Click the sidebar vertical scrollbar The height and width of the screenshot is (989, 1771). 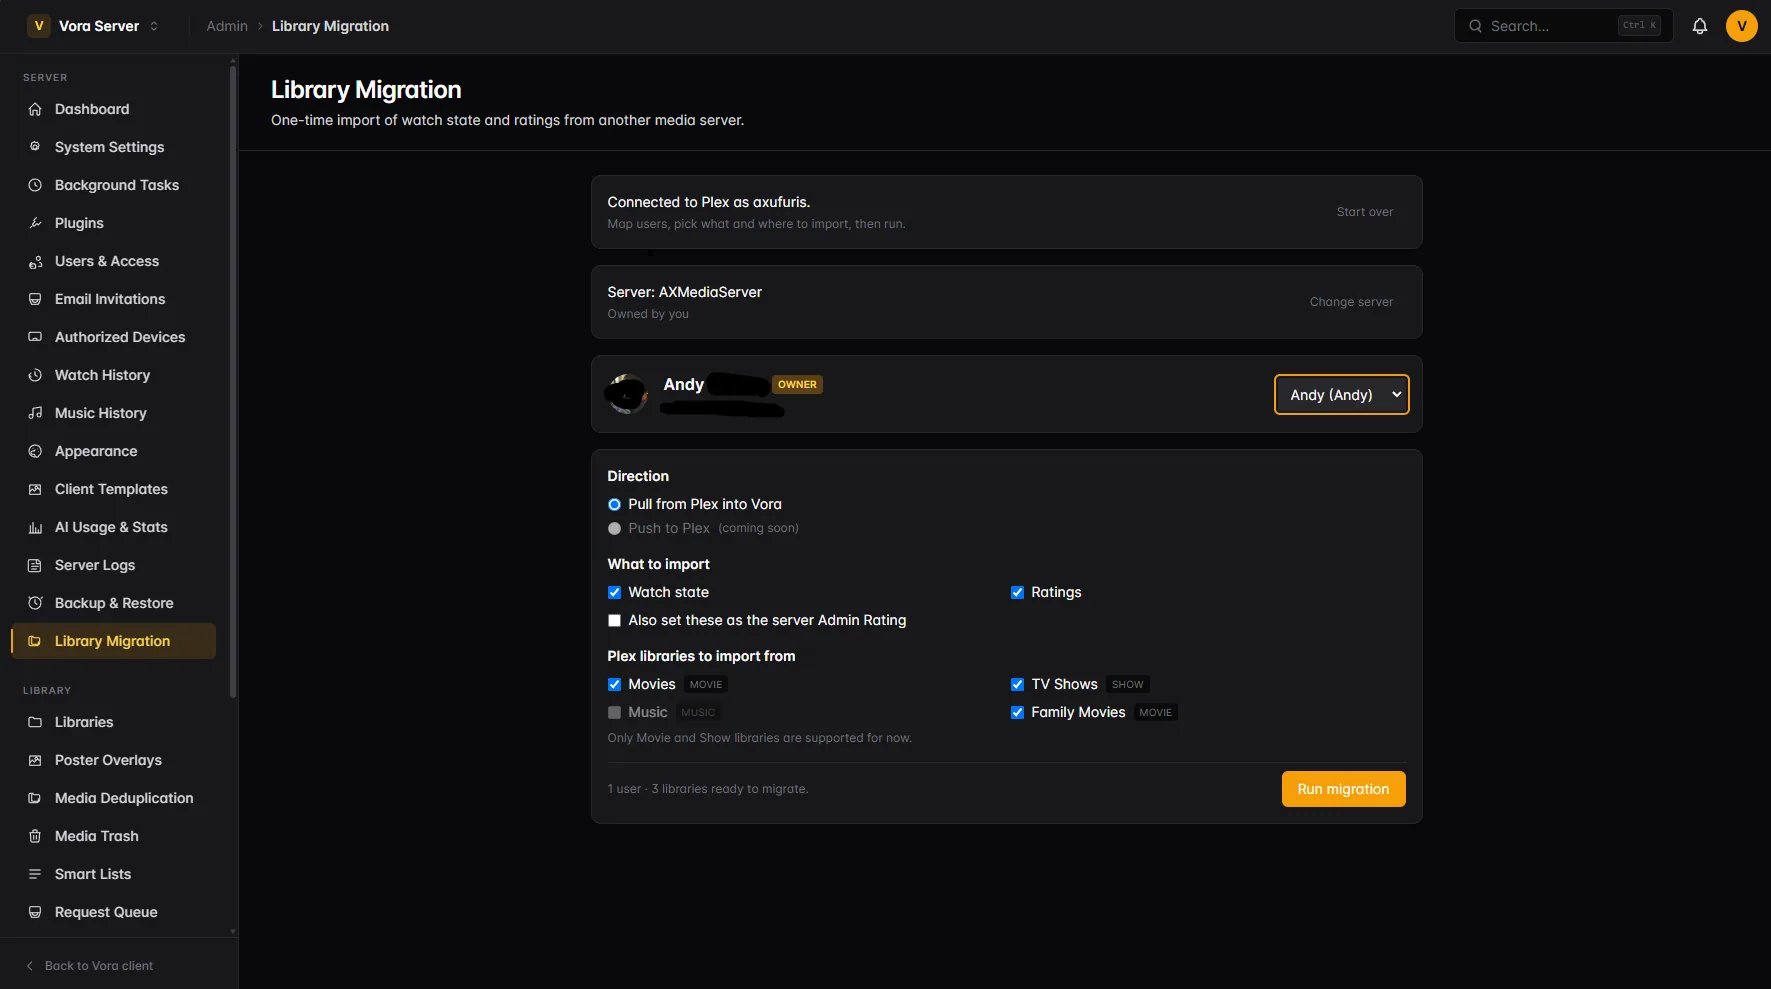click(x=233, y=380)
